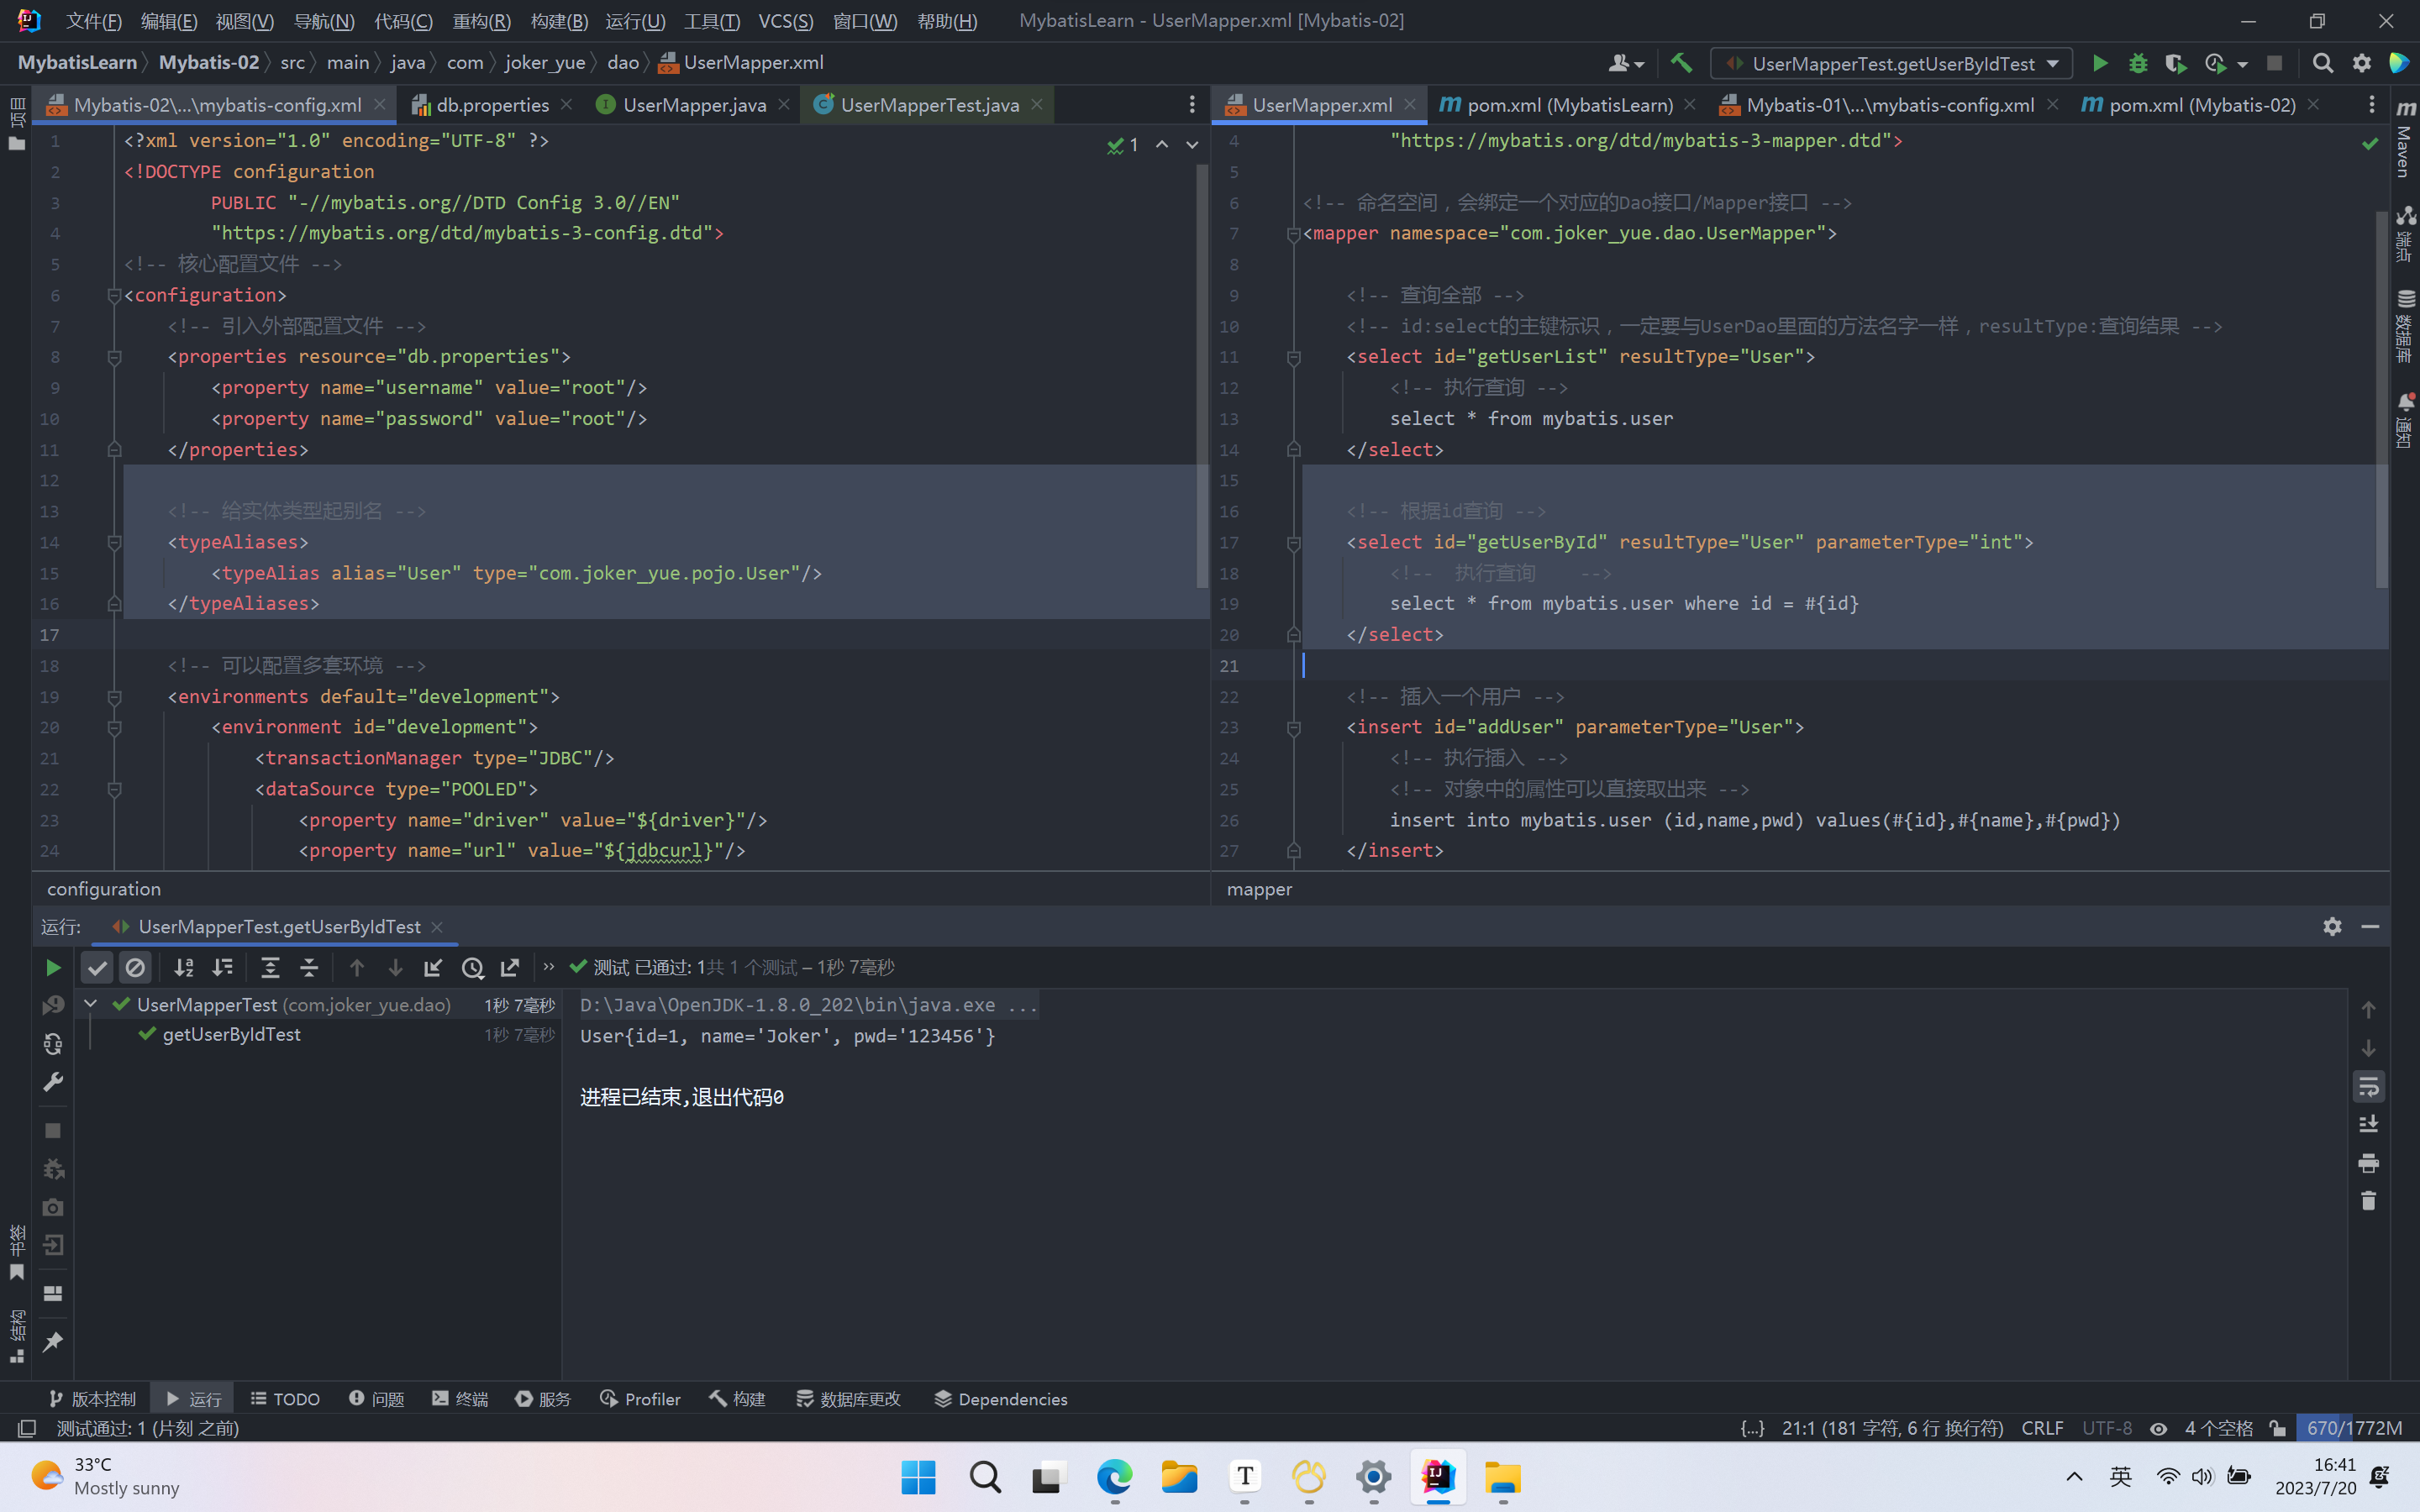
Task: Click the Sort alphabetically icon in the test toolbar
Action: coord(184,967)
